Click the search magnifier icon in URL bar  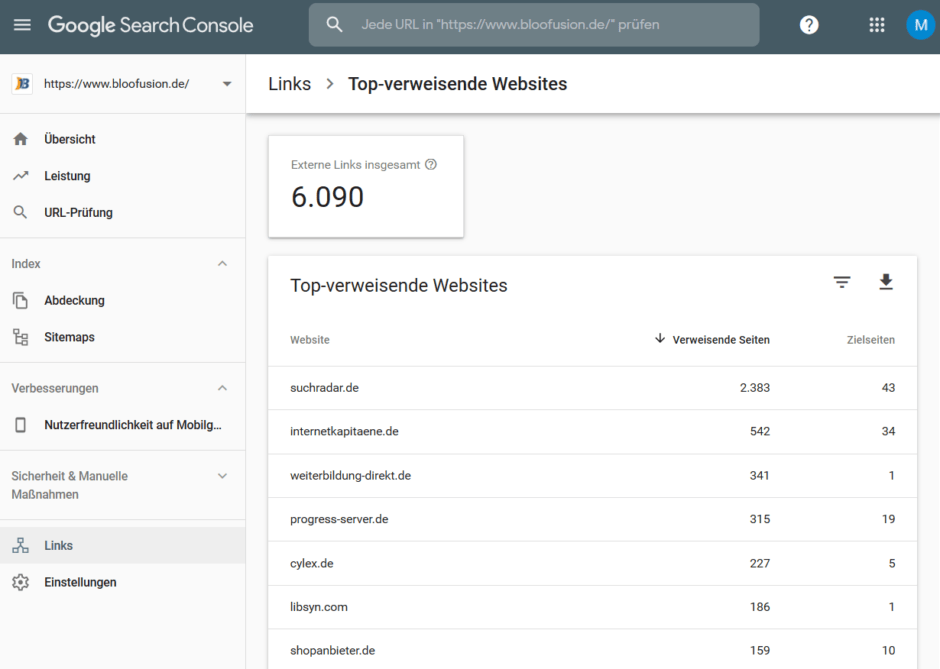pos(334,25)
